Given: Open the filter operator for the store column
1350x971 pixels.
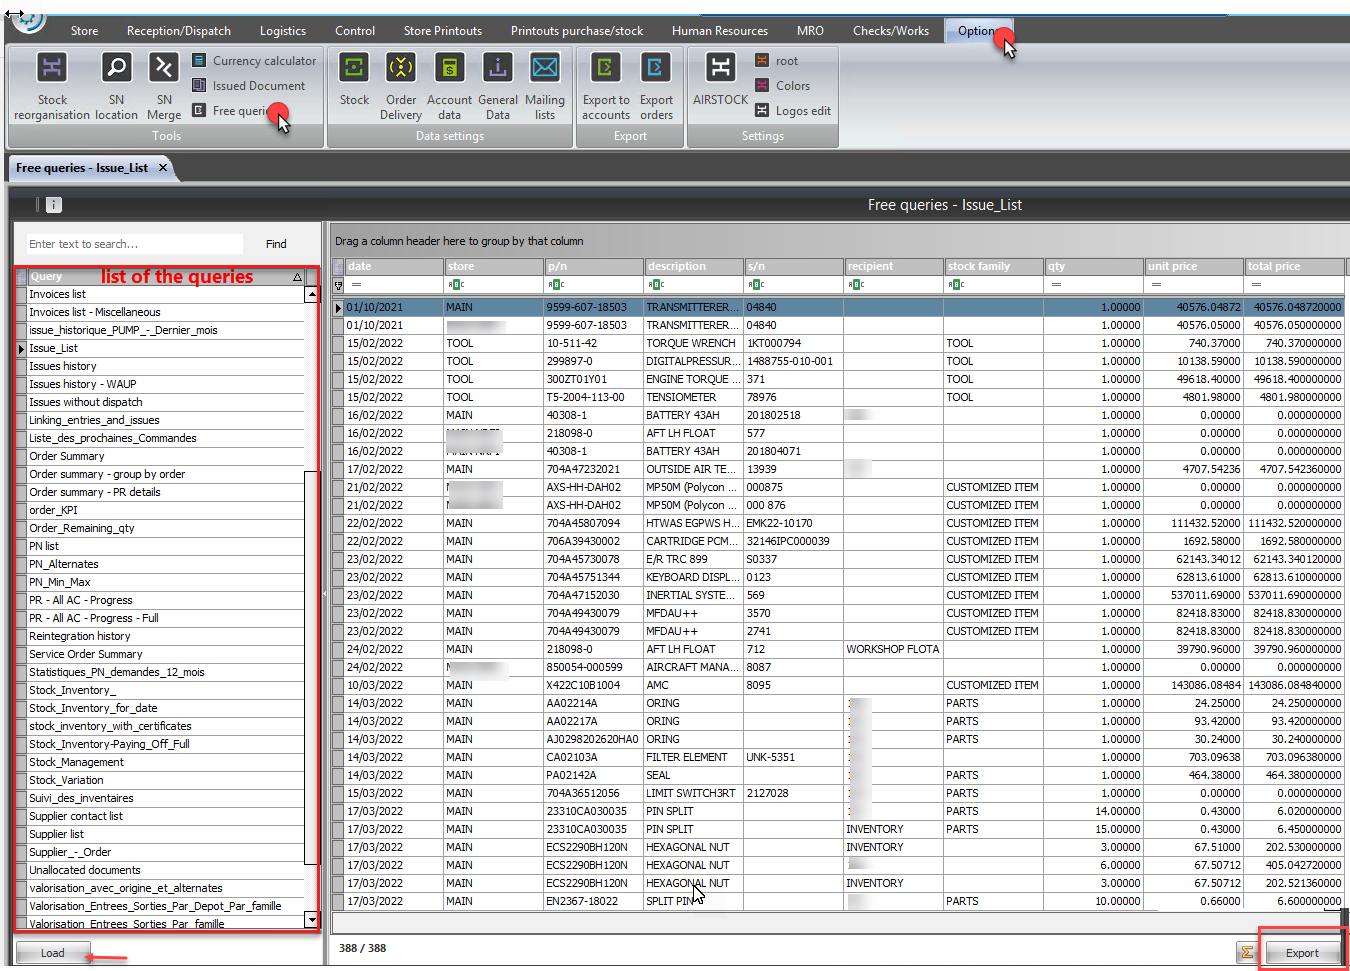Looking at the screenshot, I should tap(456, 285).
